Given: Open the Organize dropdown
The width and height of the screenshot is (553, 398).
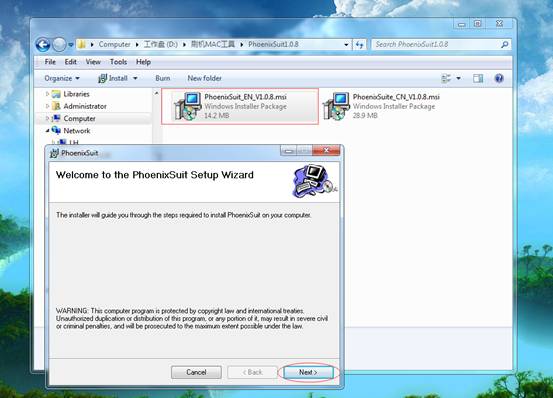Looking at the screenshot, I should coord(62,78).
